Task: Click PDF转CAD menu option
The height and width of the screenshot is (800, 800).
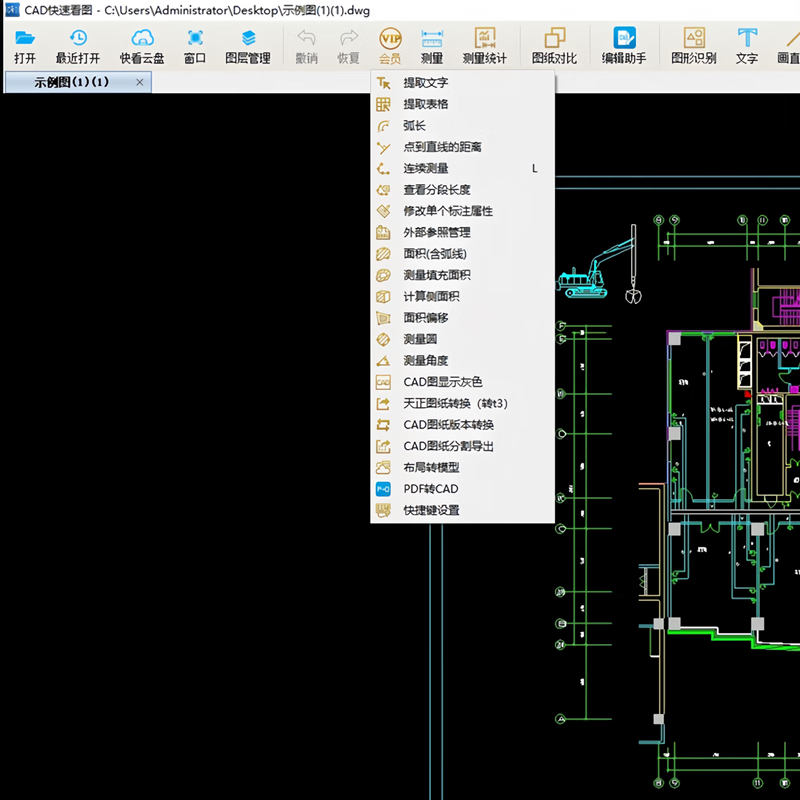Action: pyautogui.click(x=430, y=489)
